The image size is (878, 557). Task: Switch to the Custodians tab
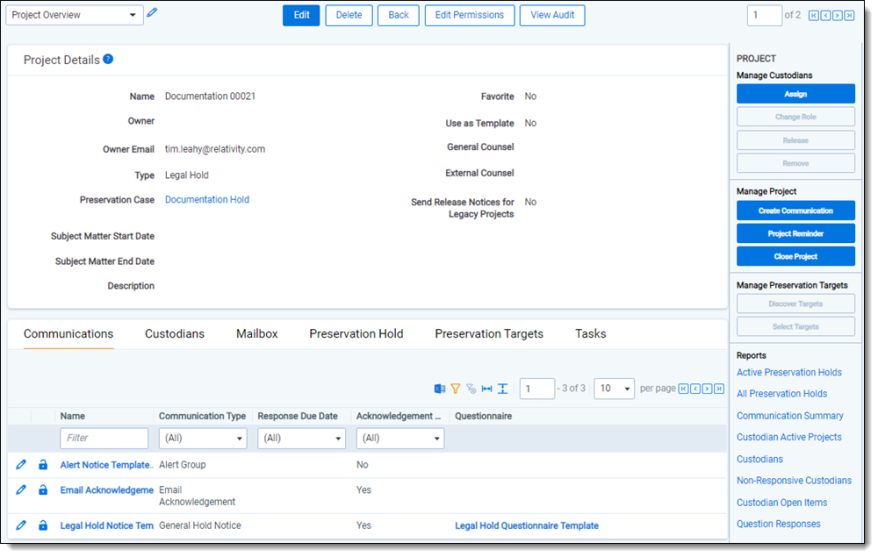(x=174, y=334)
